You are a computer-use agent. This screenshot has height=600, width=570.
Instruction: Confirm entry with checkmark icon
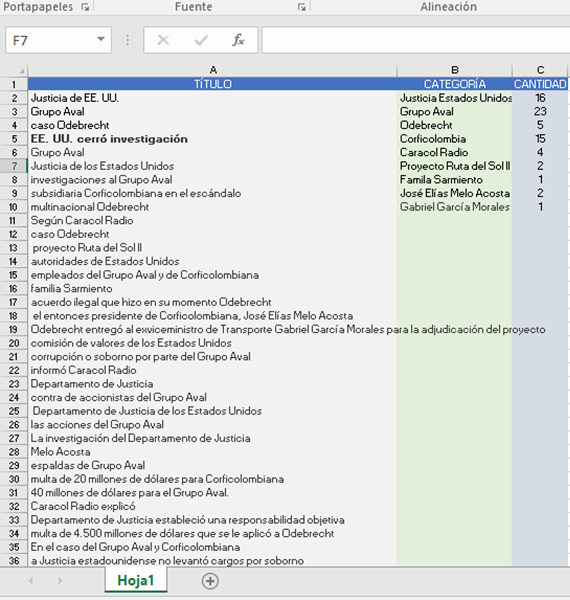[x=201, y=40]
